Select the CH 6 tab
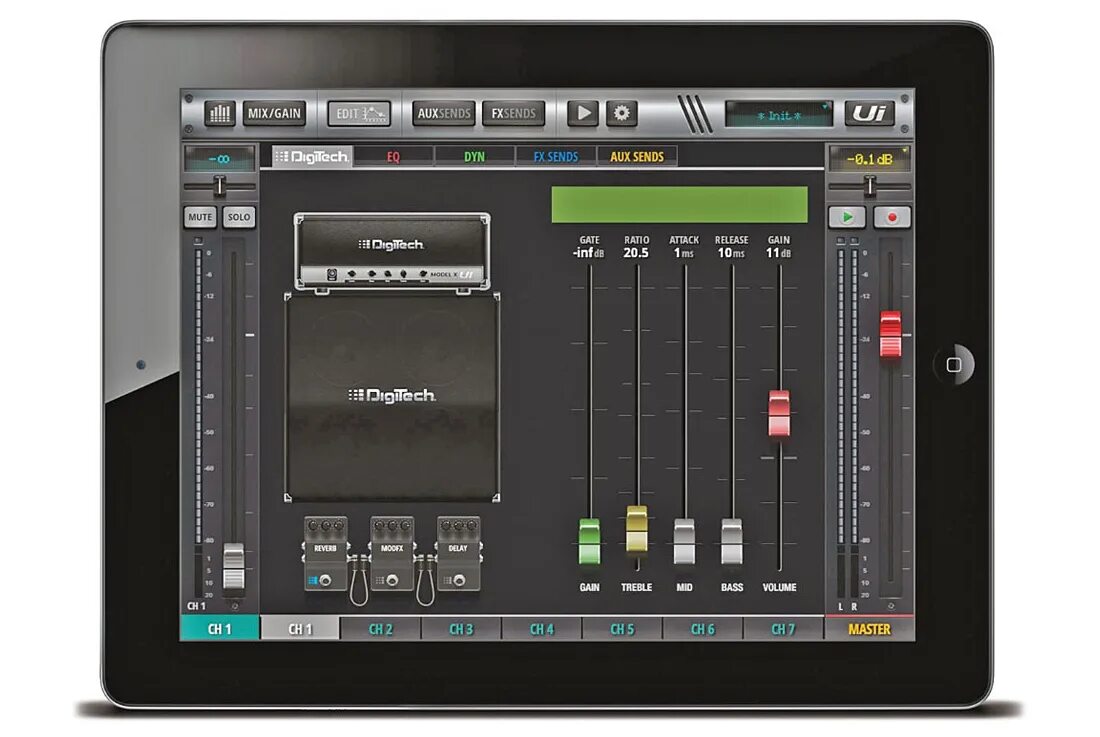 click(703, 628)
